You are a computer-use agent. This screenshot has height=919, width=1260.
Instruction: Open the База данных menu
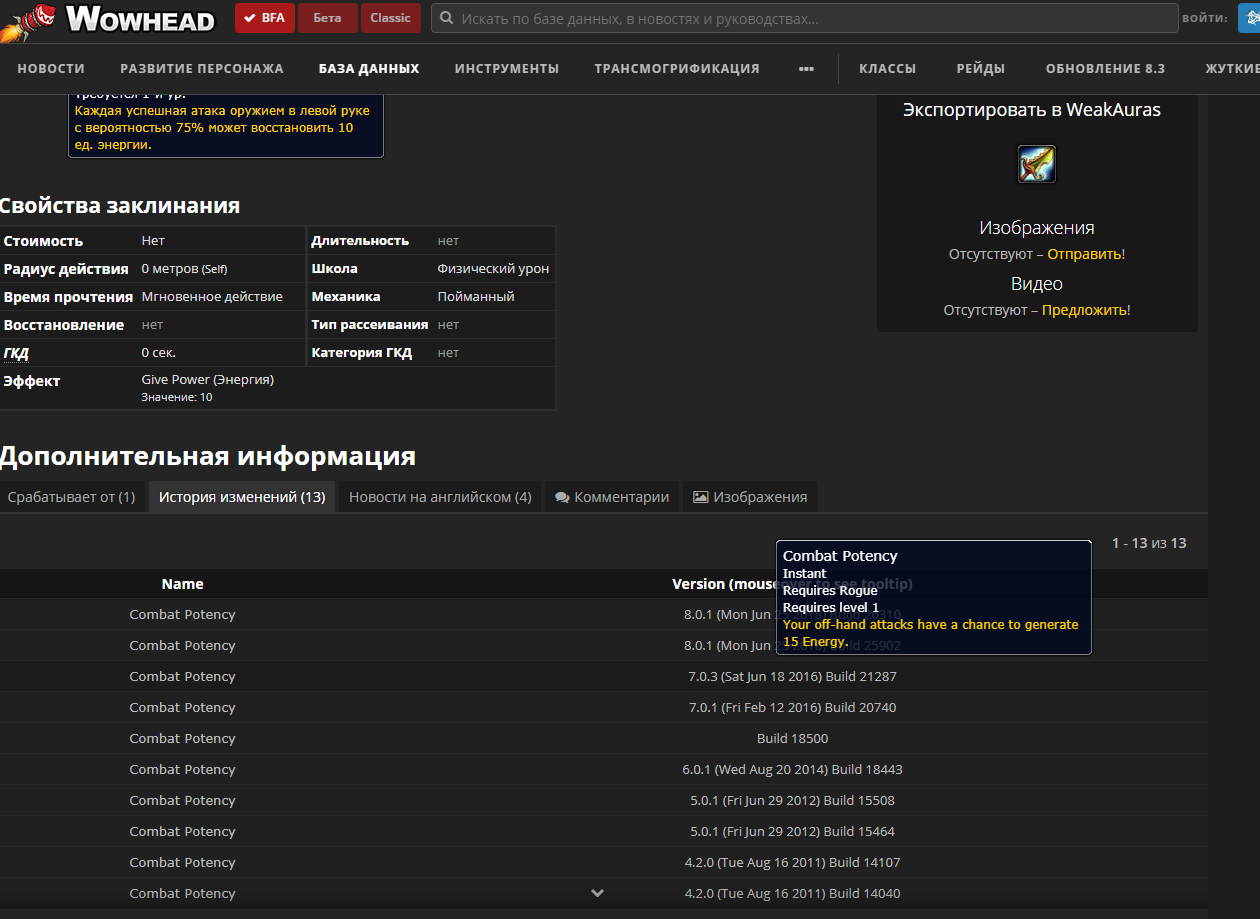pos(369,69)
